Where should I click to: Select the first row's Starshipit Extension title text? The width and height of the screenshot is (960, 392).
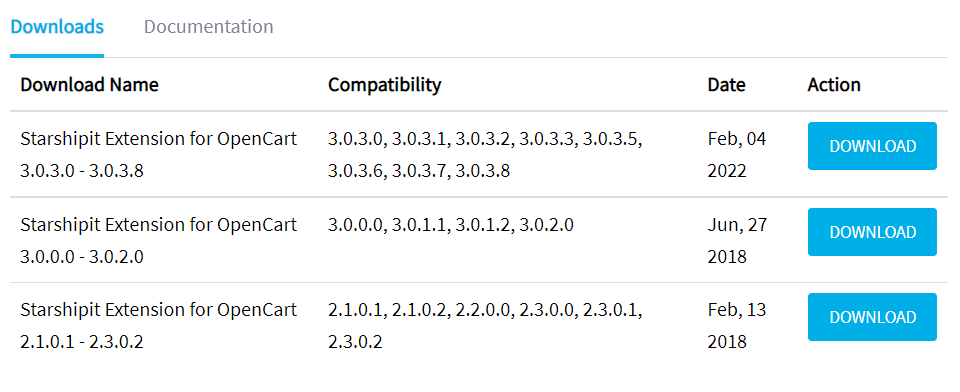click(159, 139)
